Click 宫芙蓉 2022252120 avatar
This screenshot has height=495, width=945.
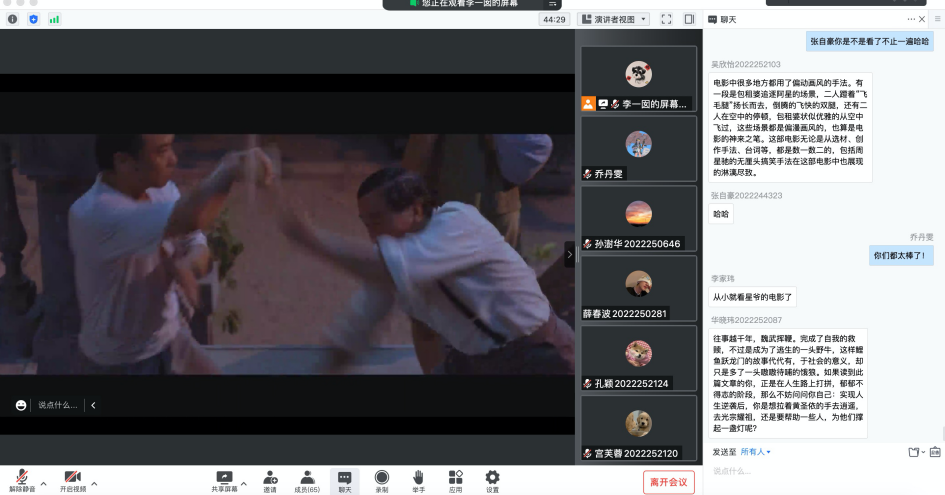(x=639, y=423)
